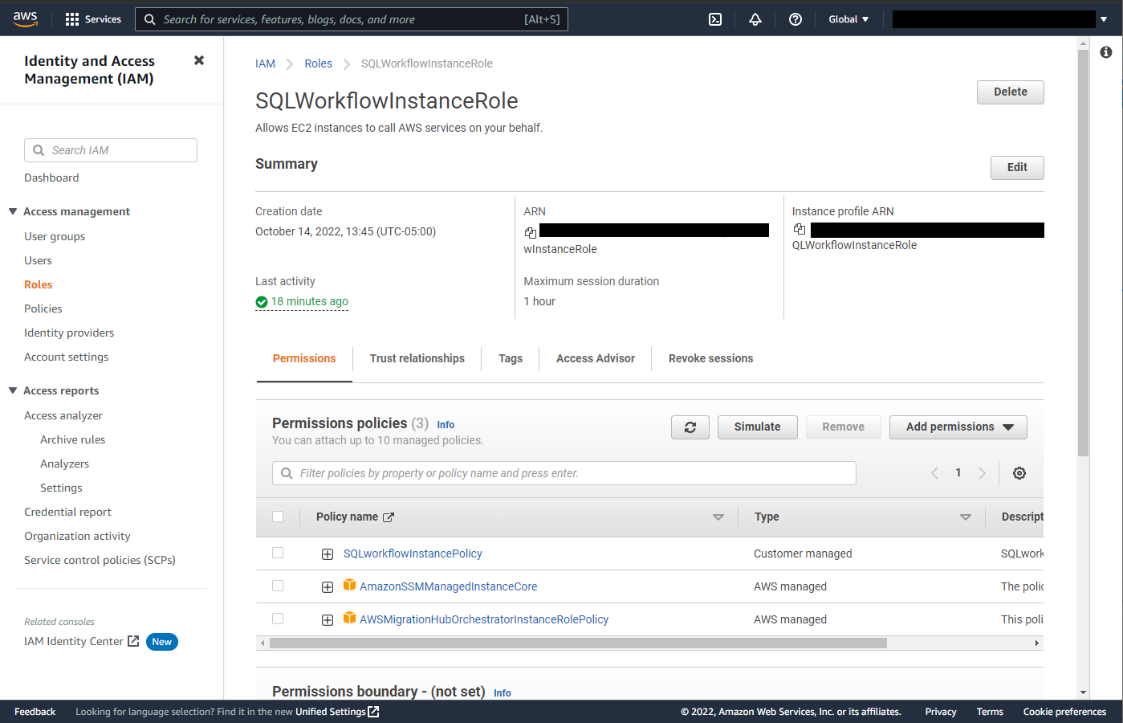Open Roles in the sidebar
This screenshot has height=723, width=1123.
coord(38,284)
